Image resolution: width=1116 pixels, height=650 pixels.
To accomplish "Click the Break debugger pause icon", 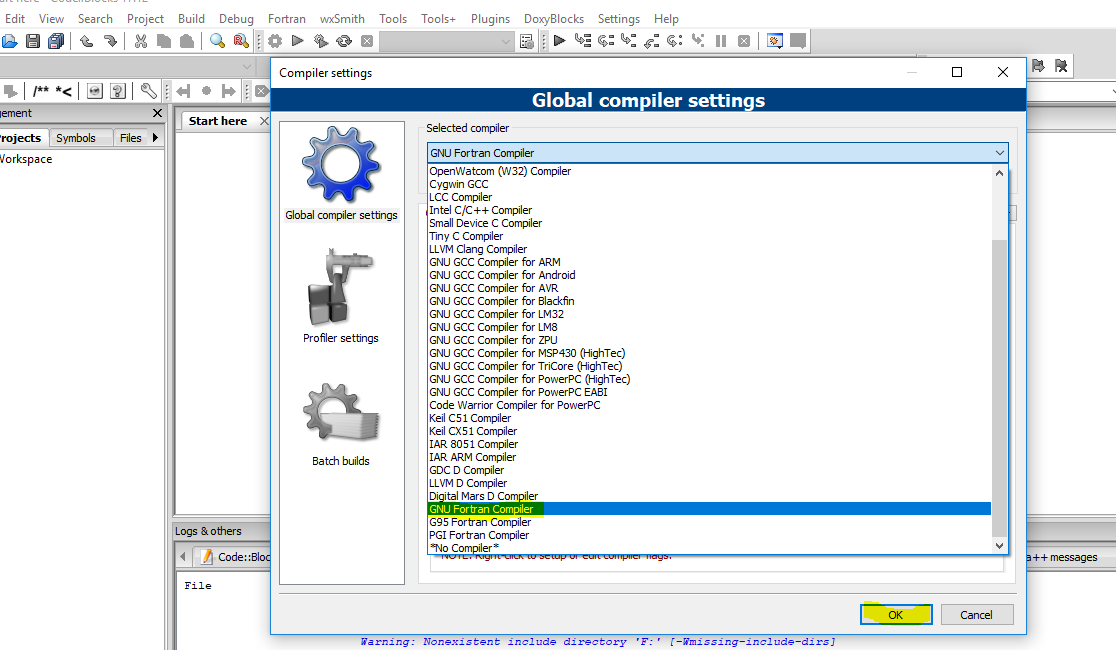I will point(721,41).
